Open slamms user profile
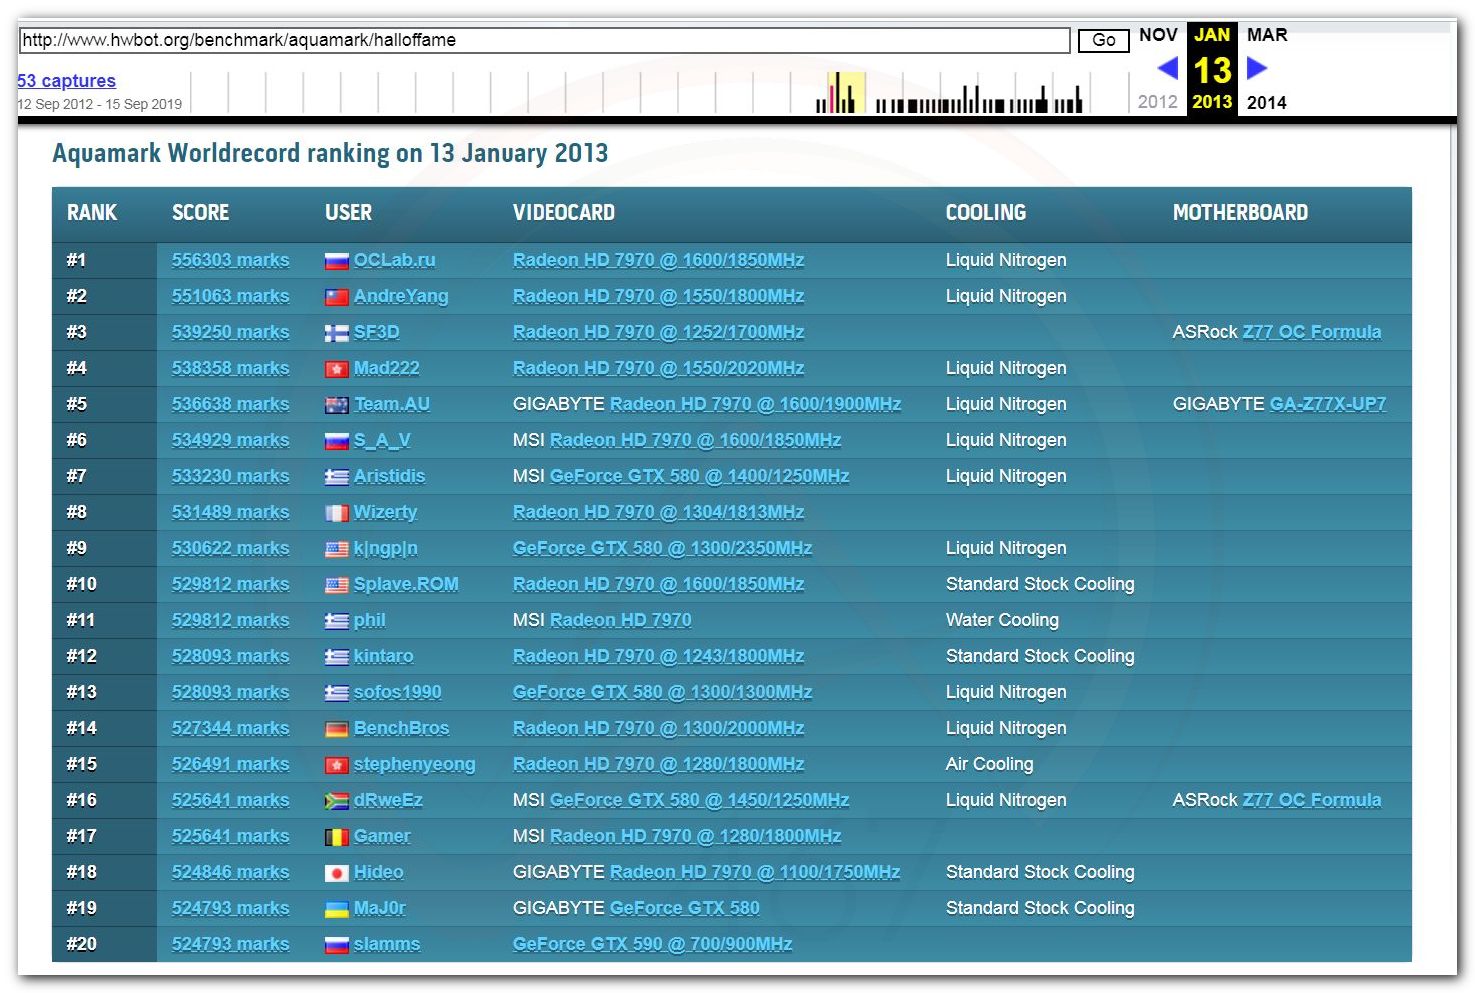The height and width of the screenshot is (993, 1475). point(386,944)
